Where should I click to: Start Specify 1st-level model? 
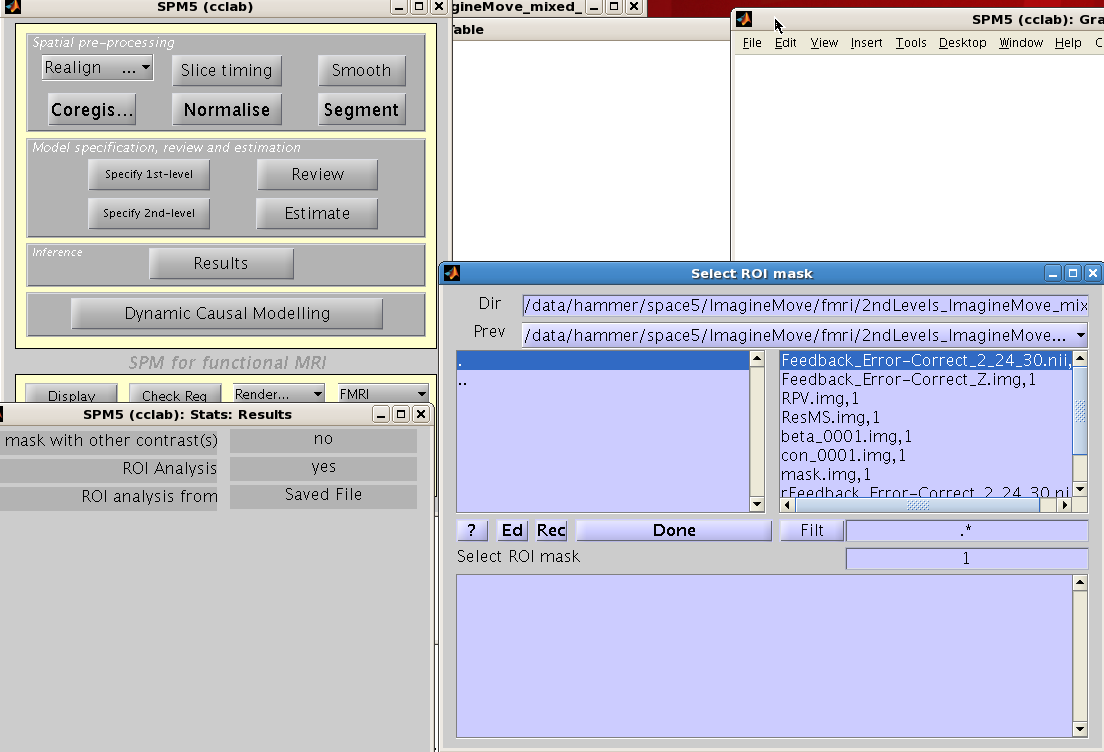coord(149,175)
